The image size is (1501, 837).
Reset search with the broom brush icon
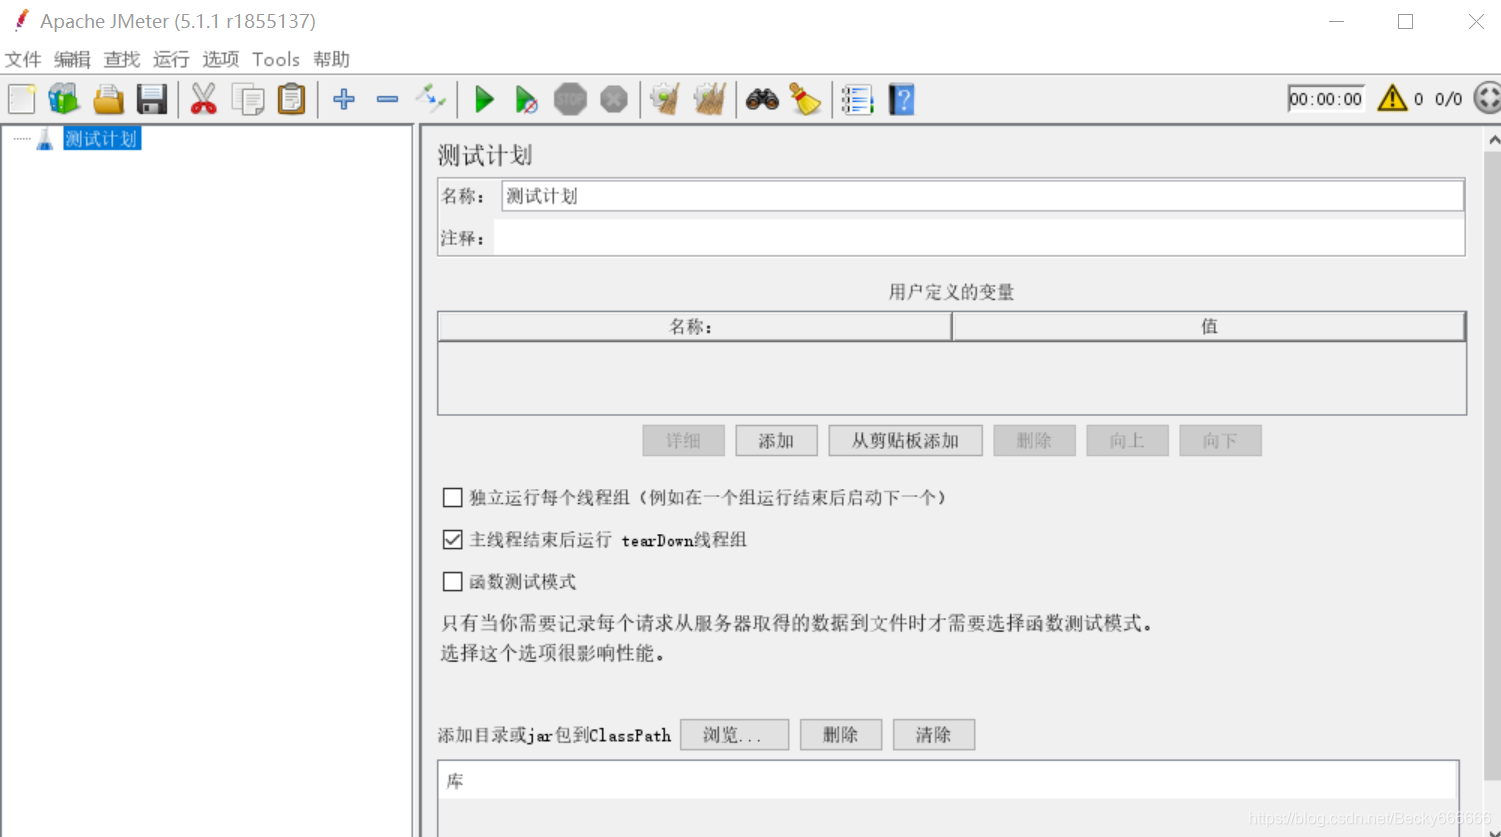(x=805, y=99)
